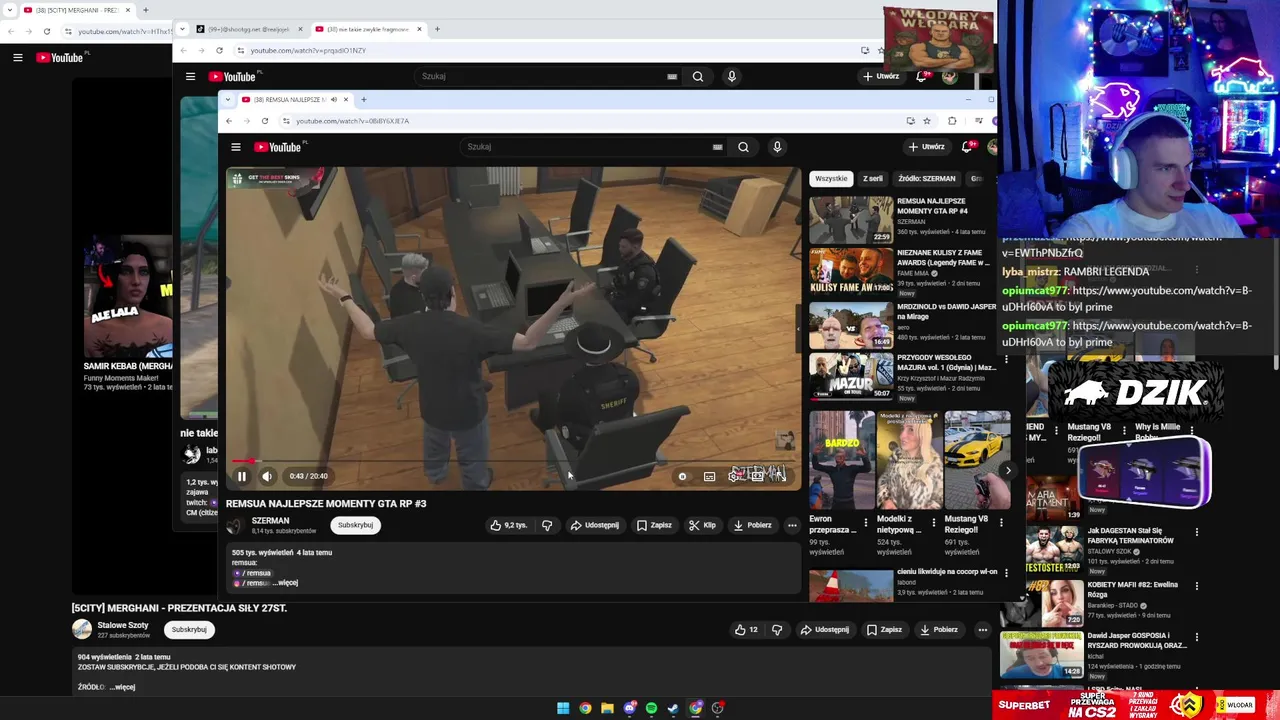Open the hamburger guide menu in front YouTube window
1280x720 pixels.
pos(236,147)
